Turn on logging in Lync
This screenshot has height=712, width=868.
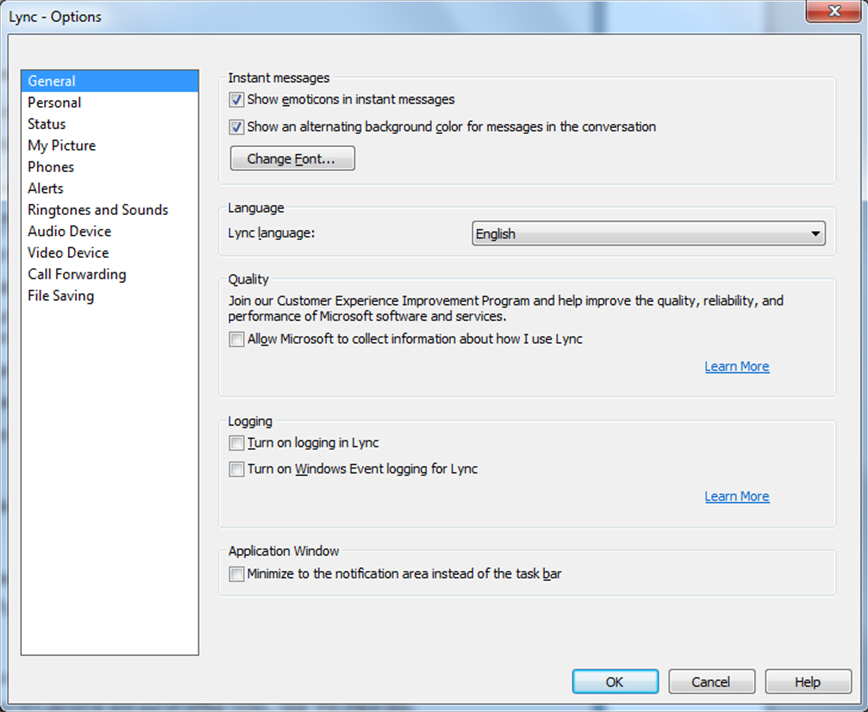click(x=237, y=443)
